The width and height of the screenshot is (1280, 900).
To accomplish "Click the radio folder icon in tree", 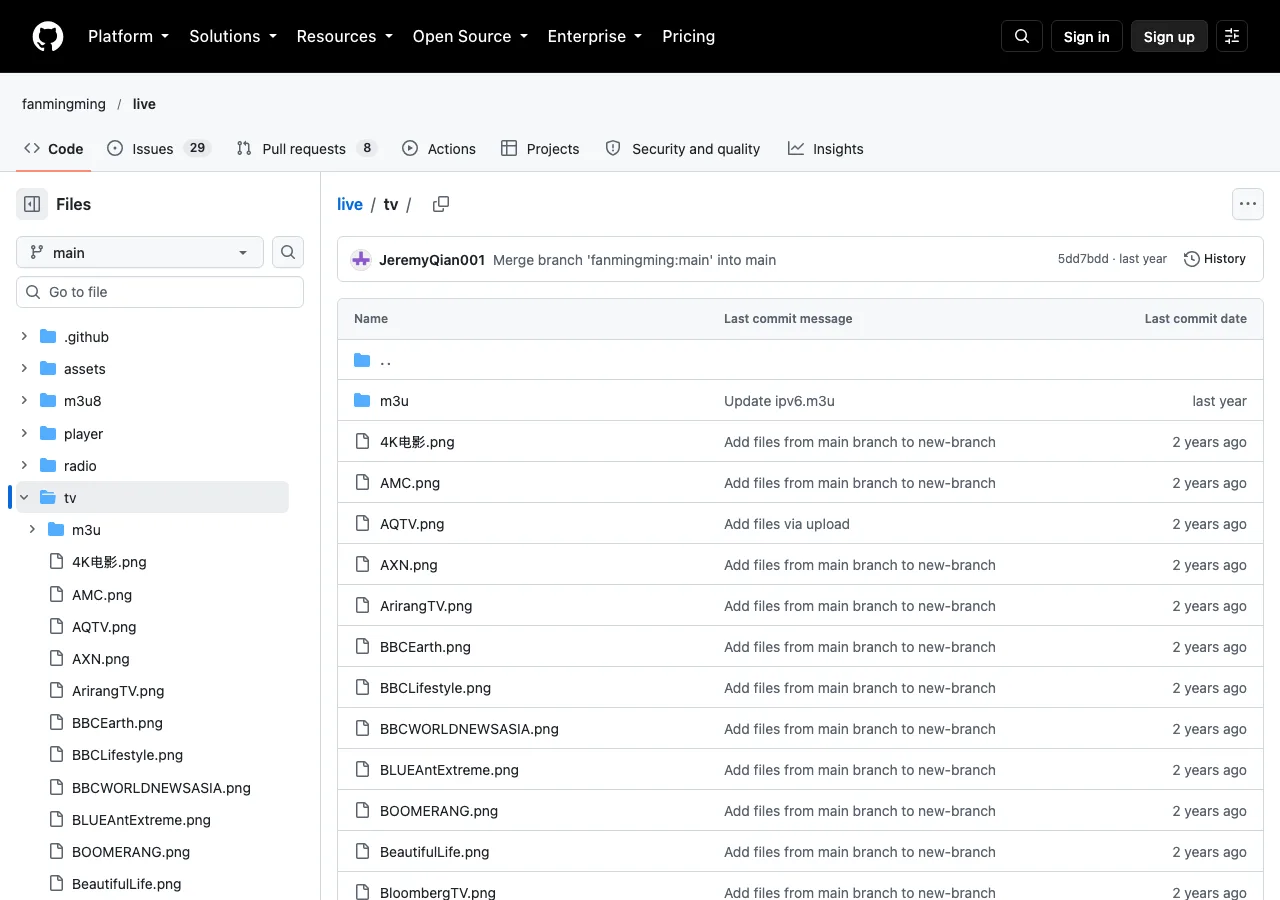I will tap(48, 466).
